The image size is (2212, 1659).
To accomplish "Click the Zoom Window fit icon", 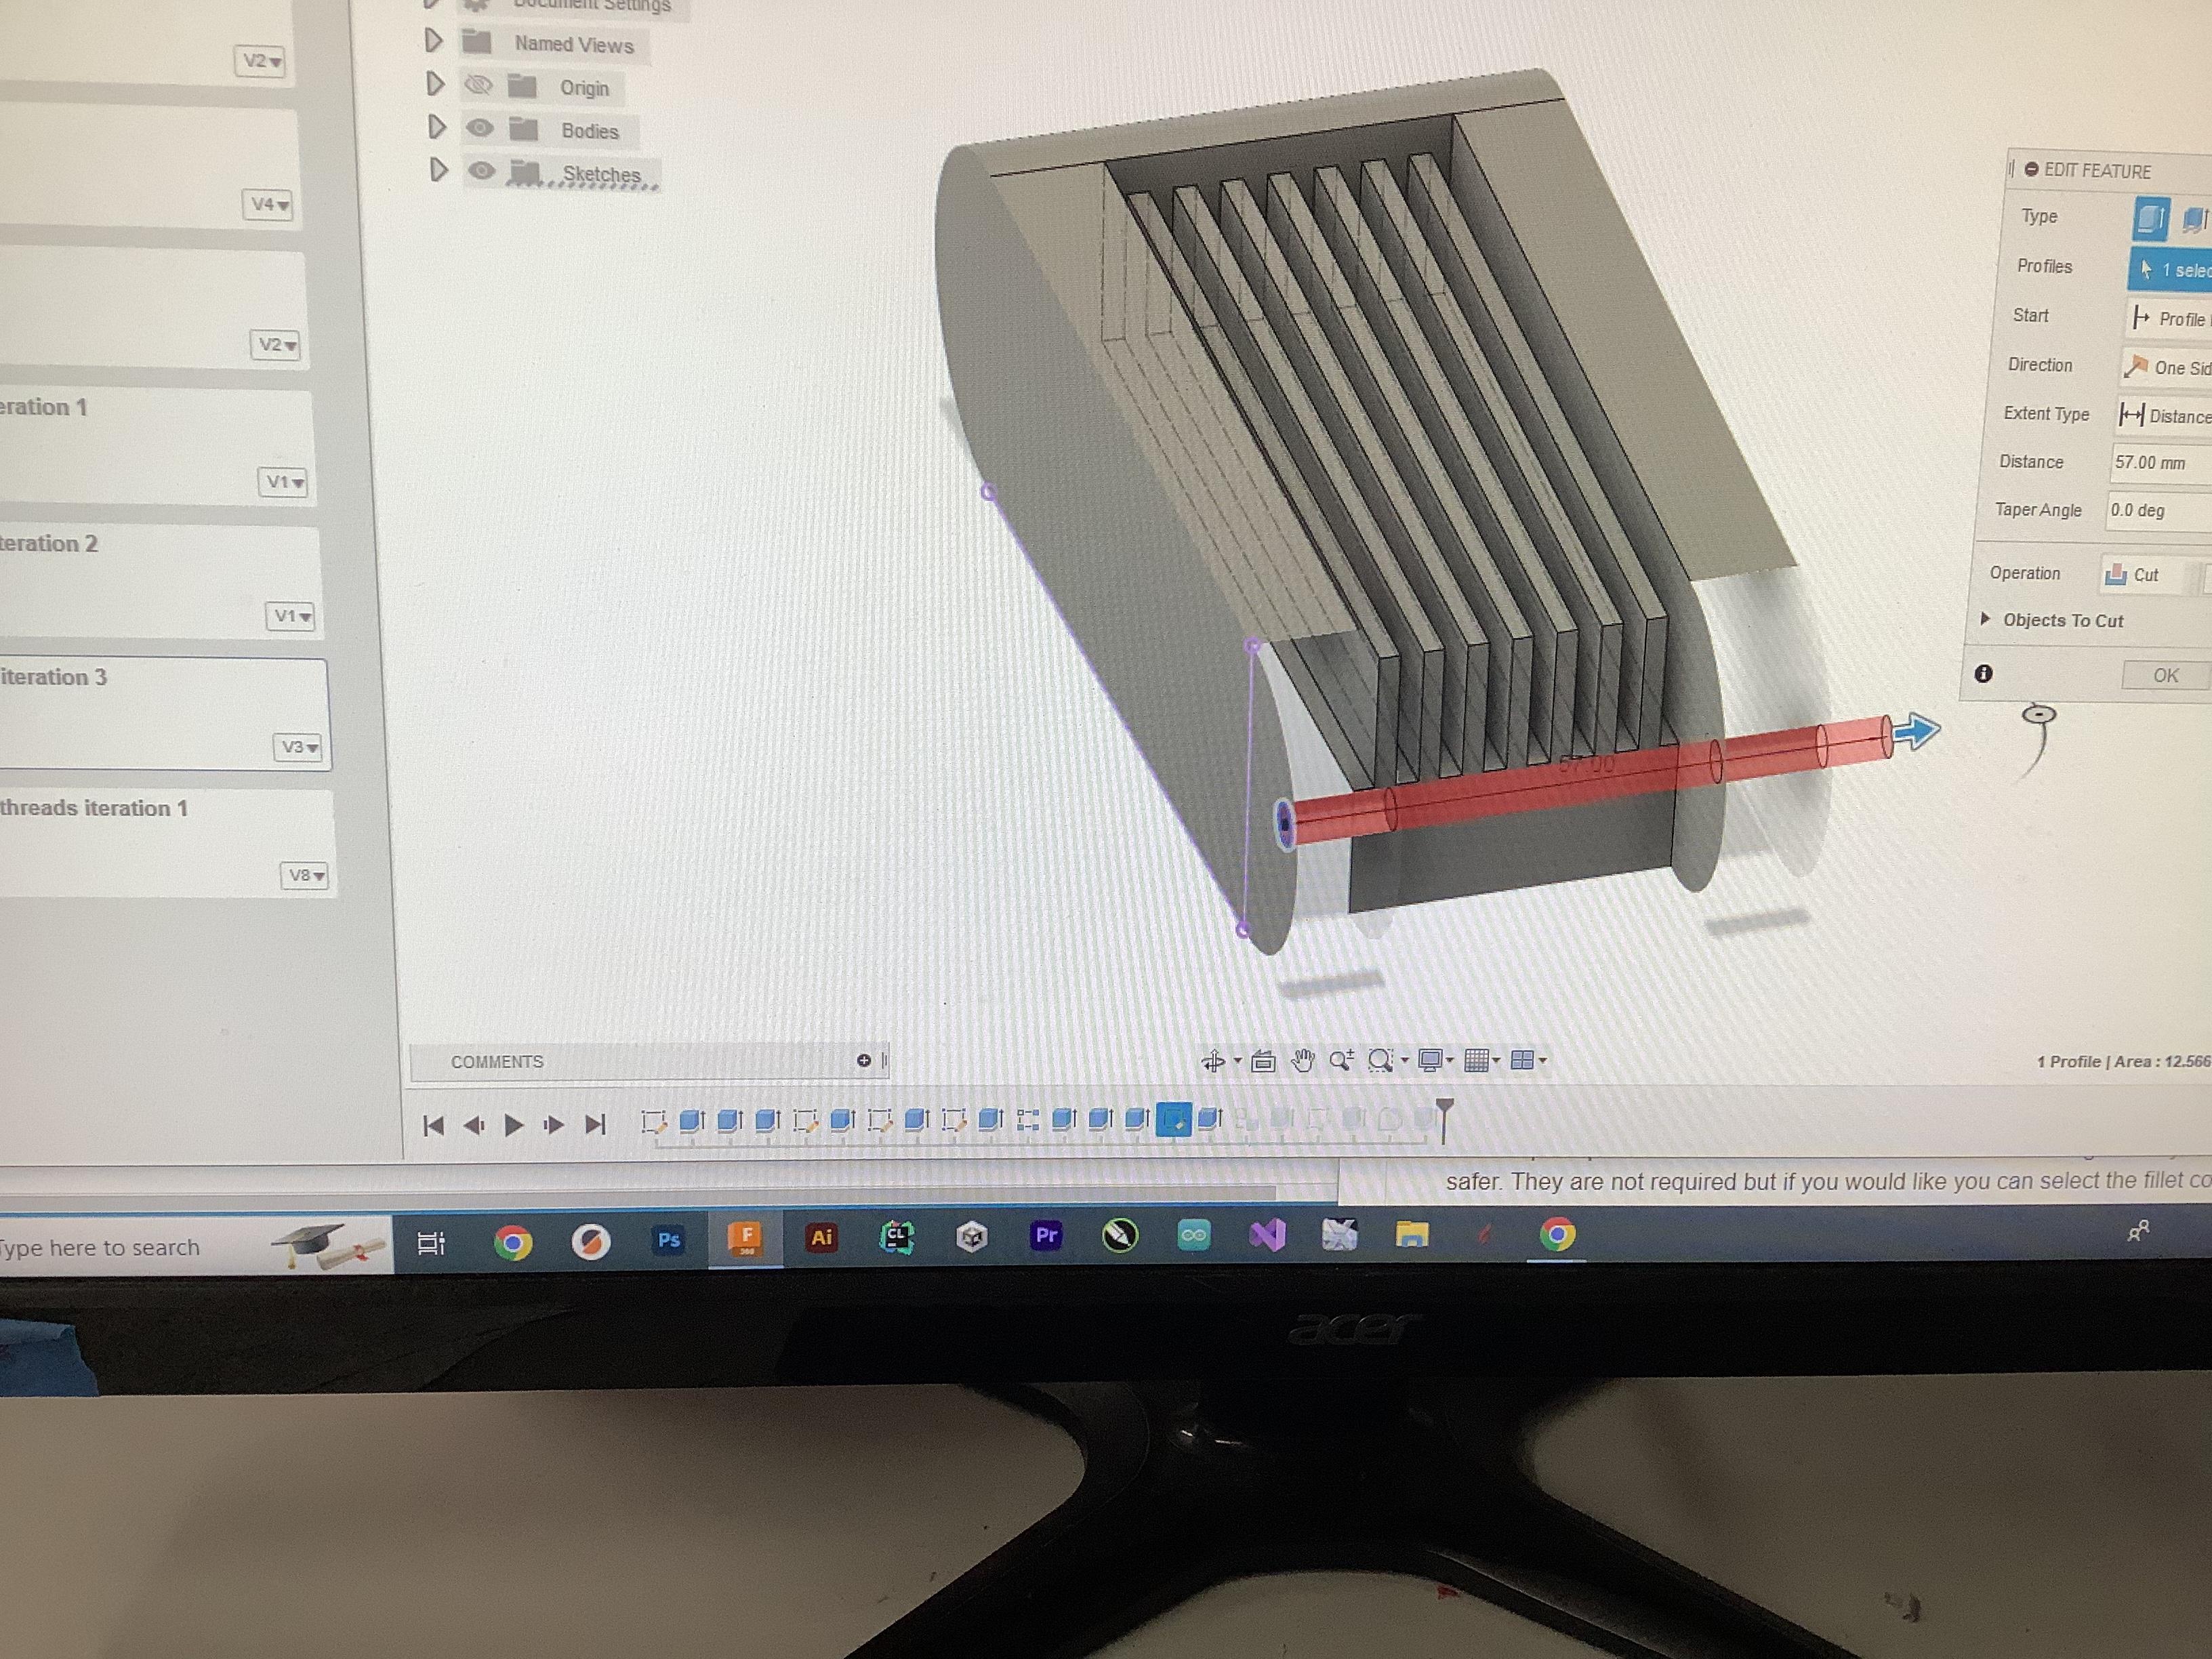I will coord(1380,1060).
